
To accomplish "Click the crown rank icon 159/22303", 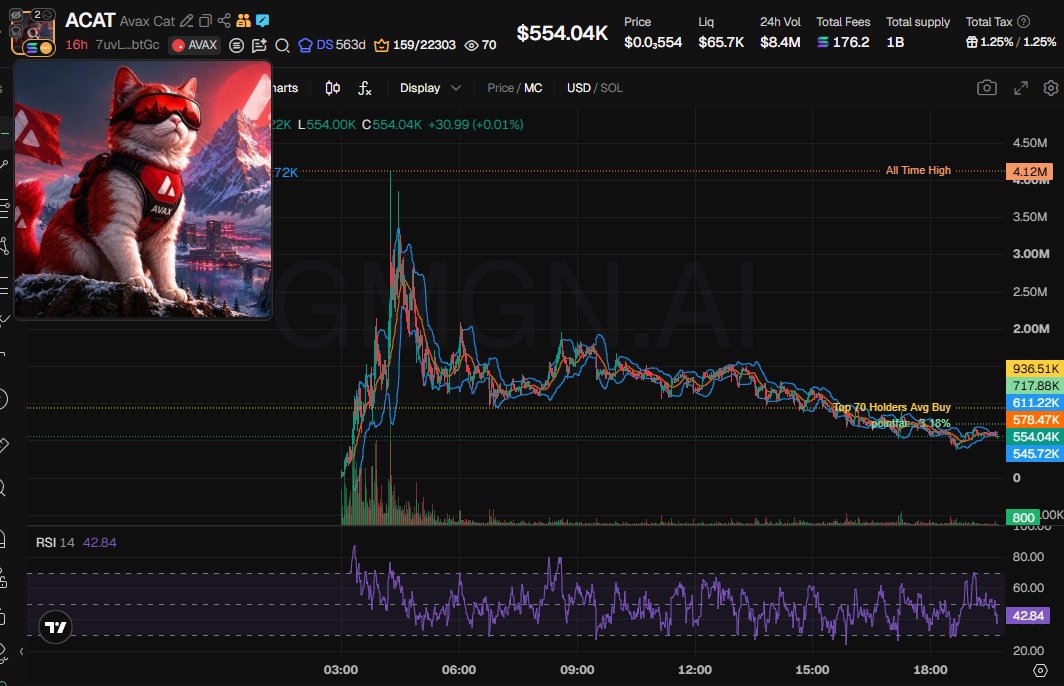I will pyautogui.click(x=381, y=45).
